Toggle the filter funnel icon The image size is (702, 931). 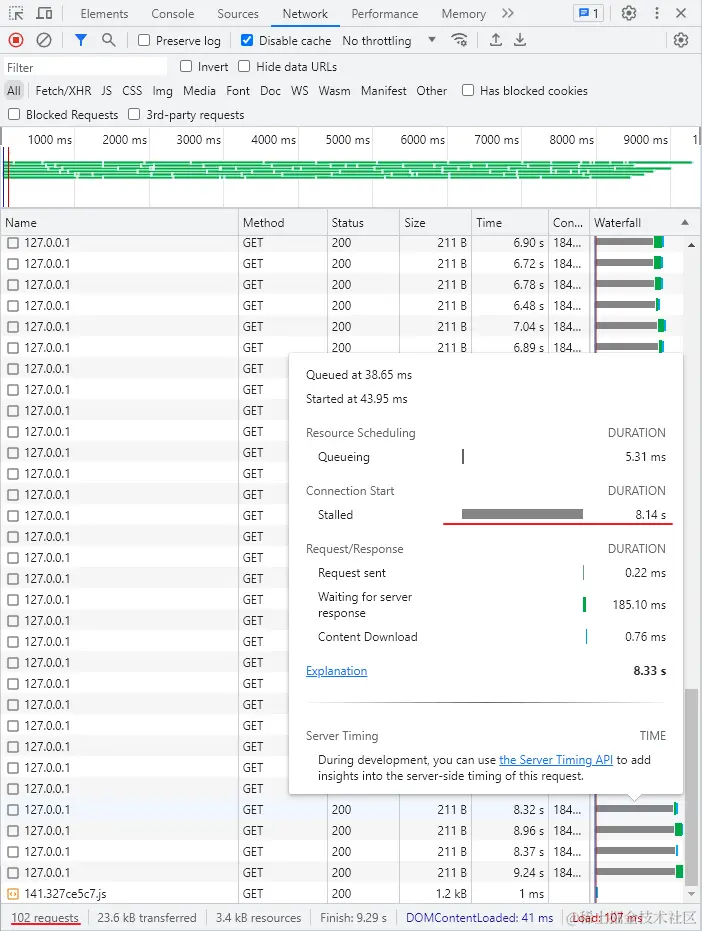(81, 40)
